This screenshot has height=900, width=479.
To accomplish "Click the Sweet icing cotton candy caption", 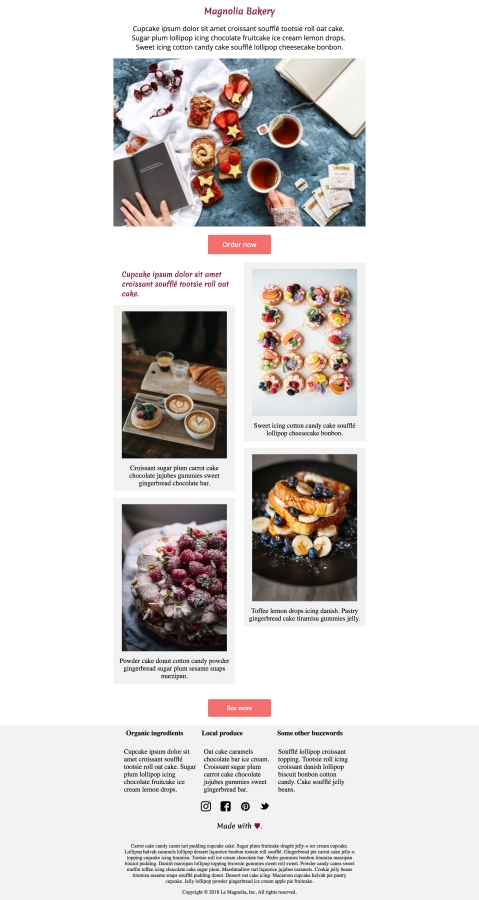I will (305, 429).
